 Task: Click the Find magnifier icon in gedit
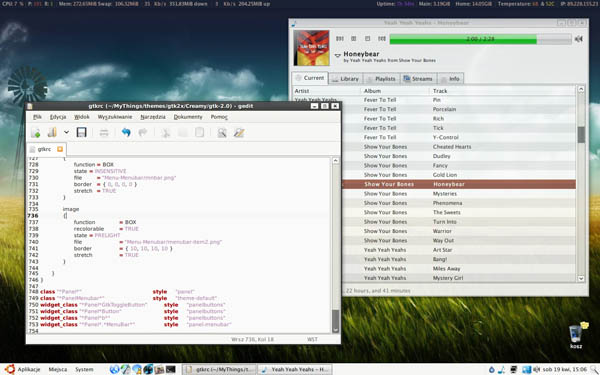click(222, 133)
